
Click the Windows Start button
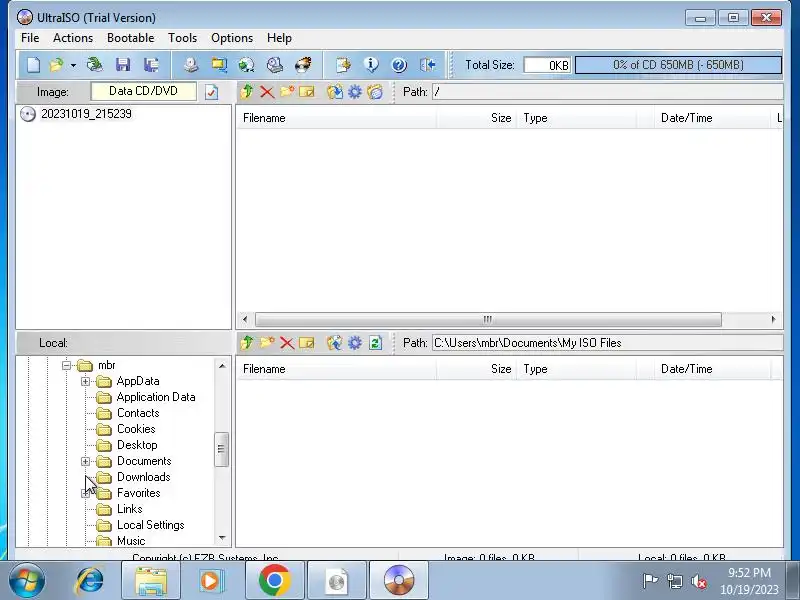26,581
